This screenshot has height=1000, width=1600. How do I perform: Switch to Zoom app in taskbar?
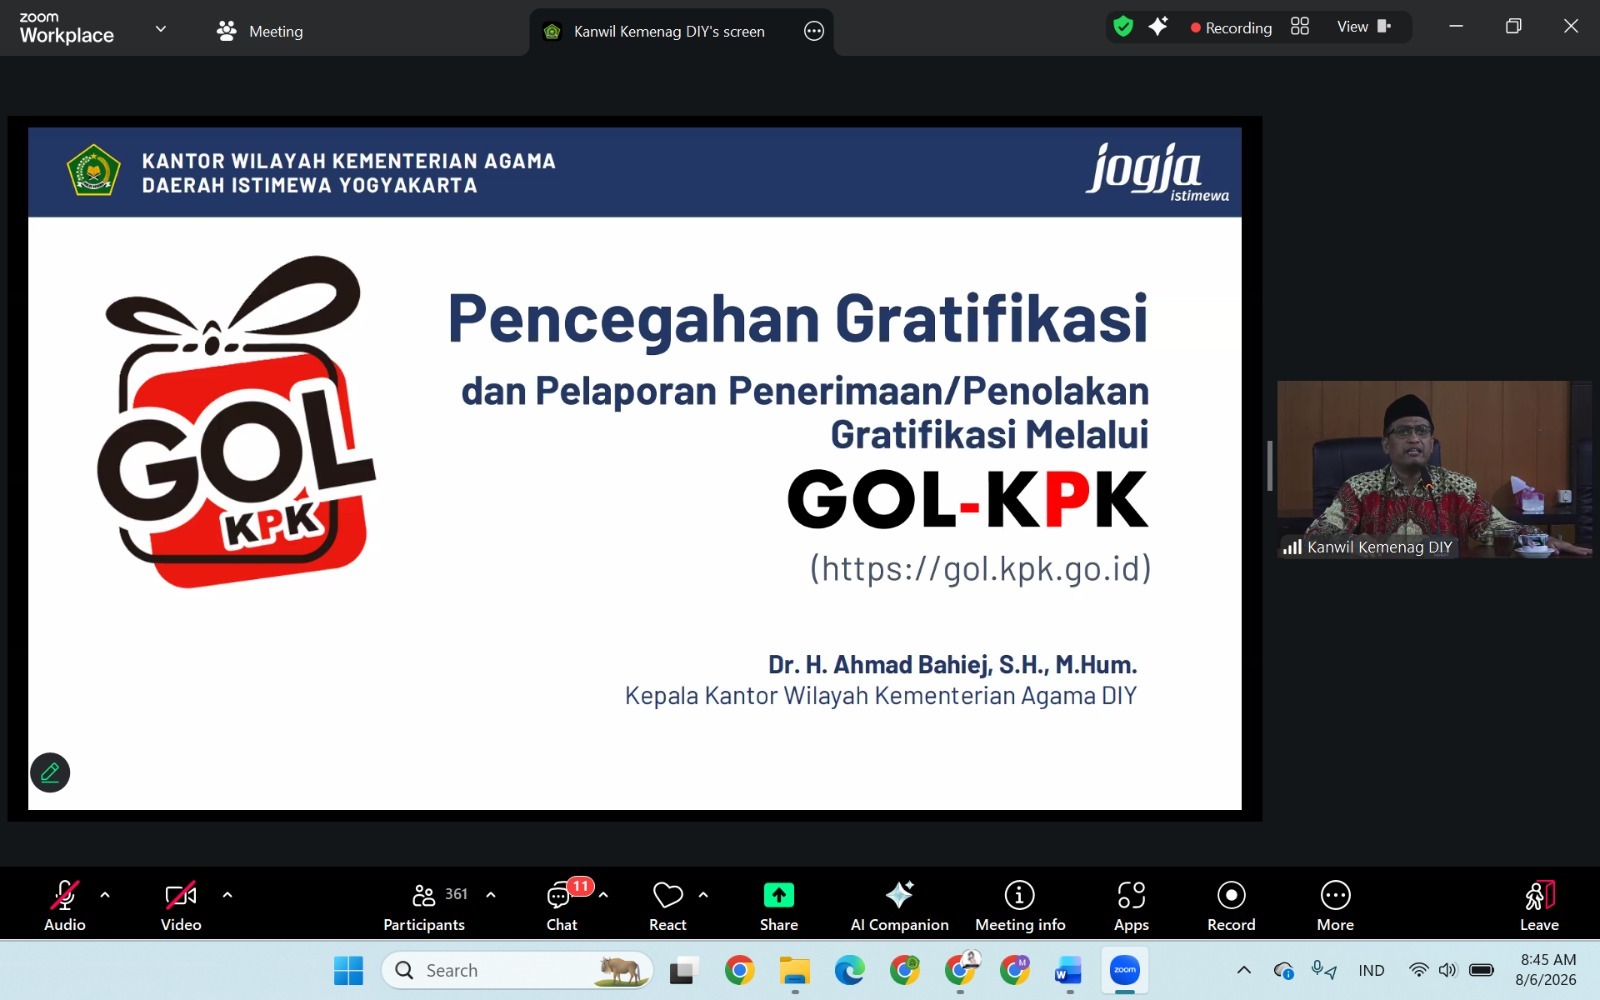(x=1125, y=970)
